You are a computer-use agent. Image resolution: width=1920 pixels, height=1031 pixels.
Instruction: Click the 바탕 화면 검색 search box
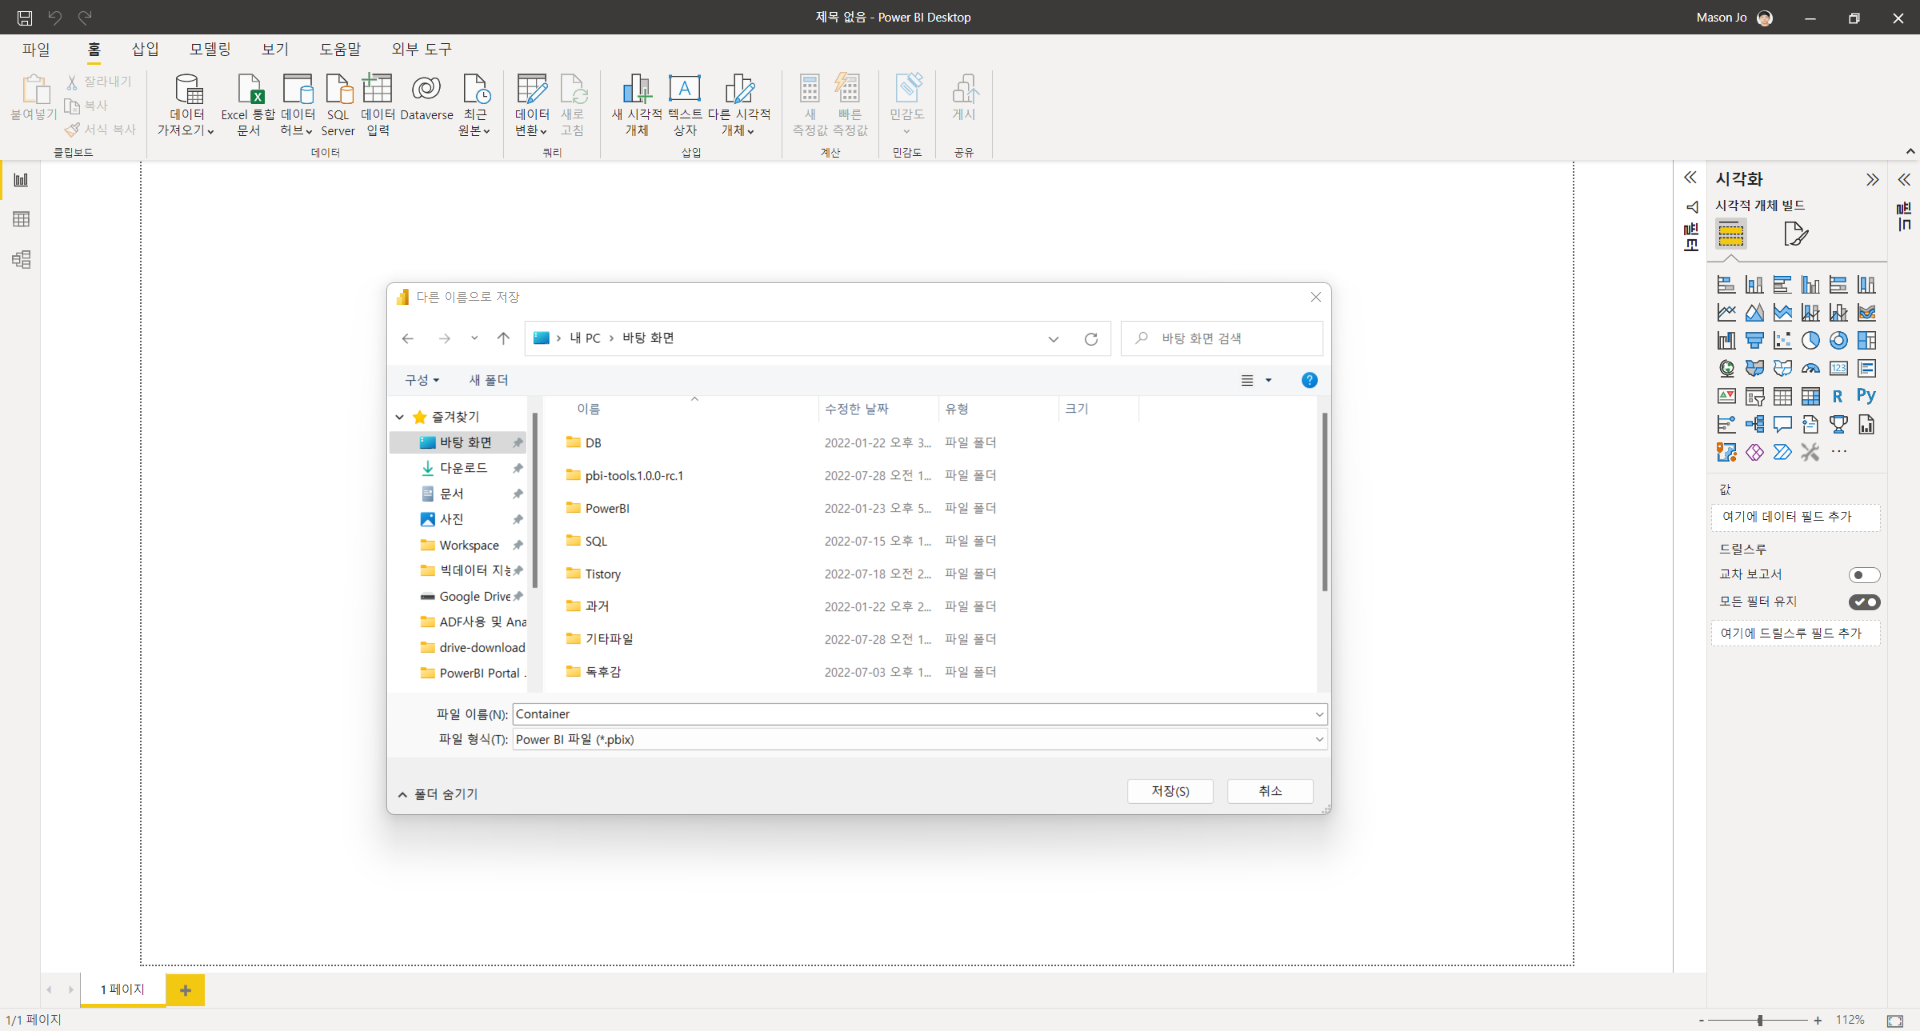click(x=1222, y=339)
